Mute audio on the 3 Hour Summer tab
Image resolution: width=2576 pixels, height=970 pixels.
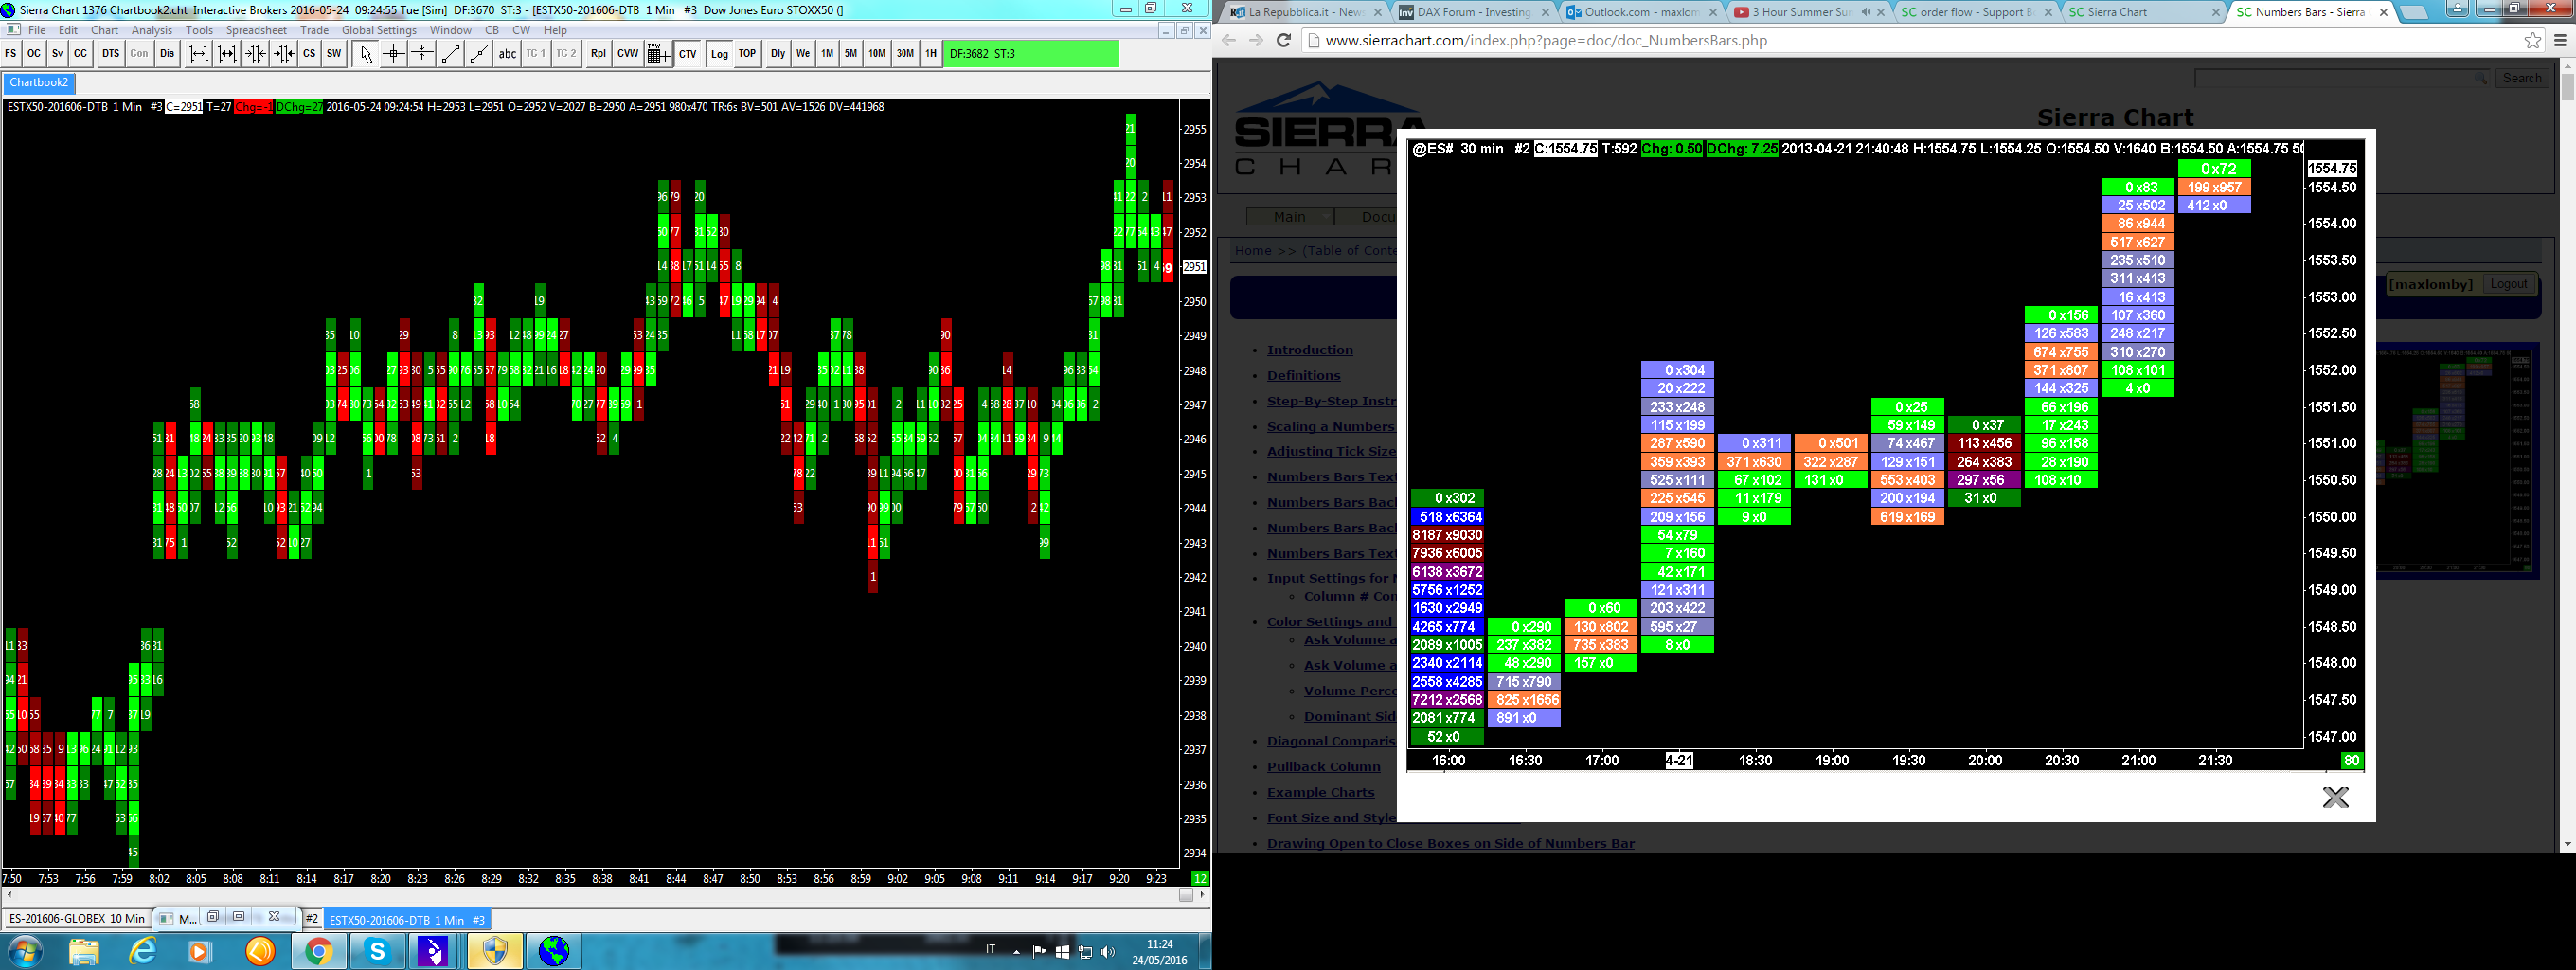point(1866,12)
